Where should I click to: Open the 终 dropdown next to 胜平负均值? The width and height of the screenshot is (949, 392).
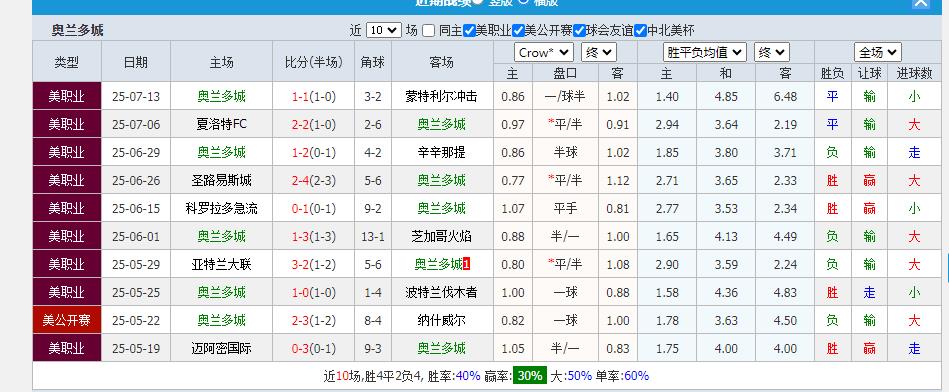point(772,53)
